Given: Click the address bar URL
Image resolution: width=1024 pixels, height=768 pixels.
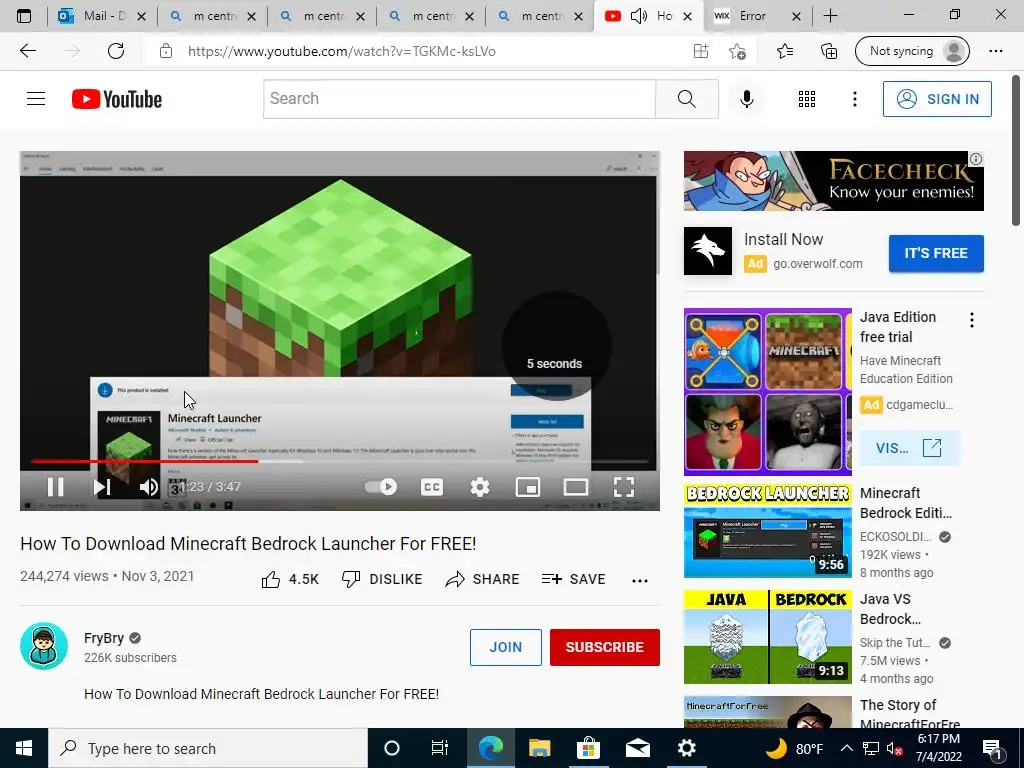Looking at the screenshot, I should click(x=342, y=51).
